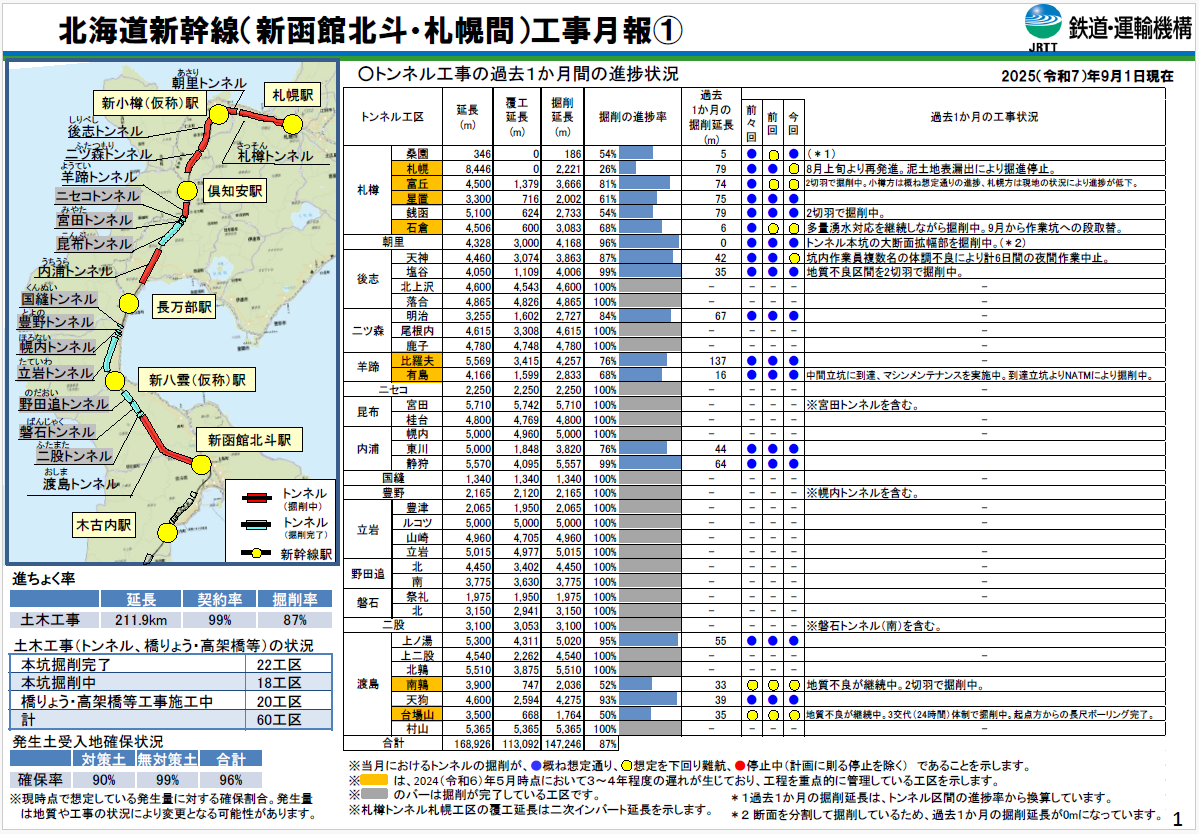
Task: Select the 新函館北斗駅 yellow map marker
Action: pos(196,463)
